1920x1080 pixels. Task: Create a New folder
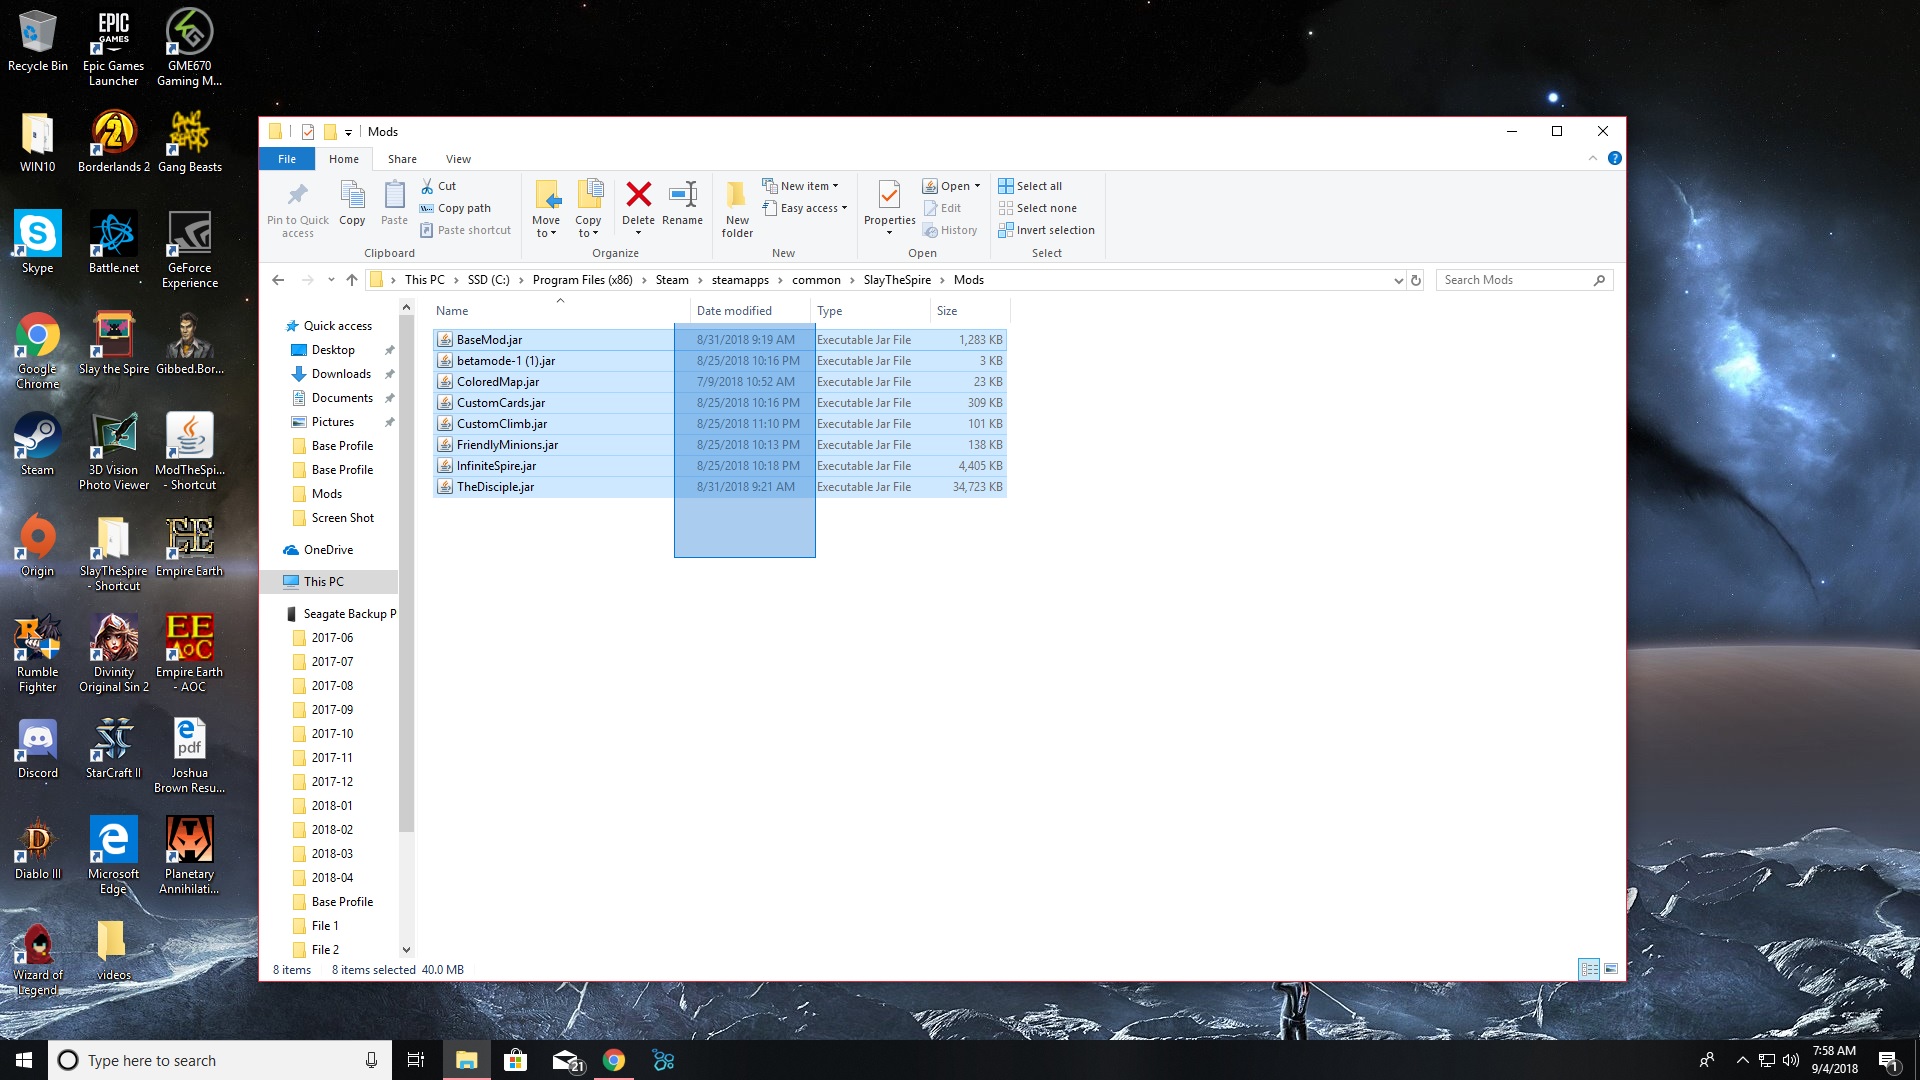[x=737, y=207]
